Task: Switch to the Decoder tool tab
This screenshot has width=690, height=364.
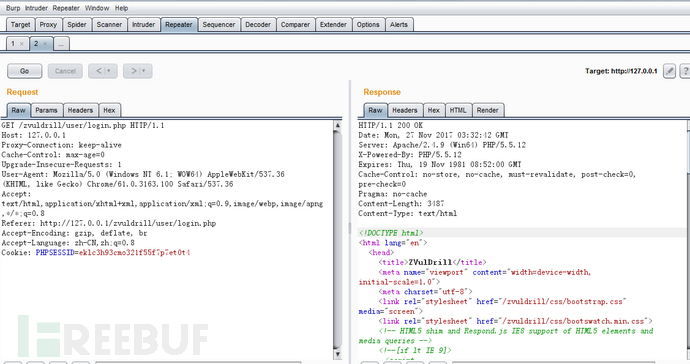Action: [x=258, y=25]
